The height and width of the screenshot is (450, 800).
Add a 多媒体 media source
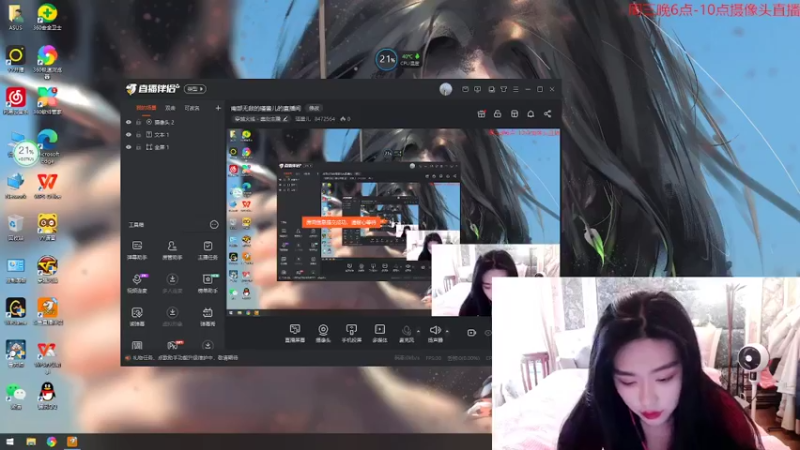380,333
